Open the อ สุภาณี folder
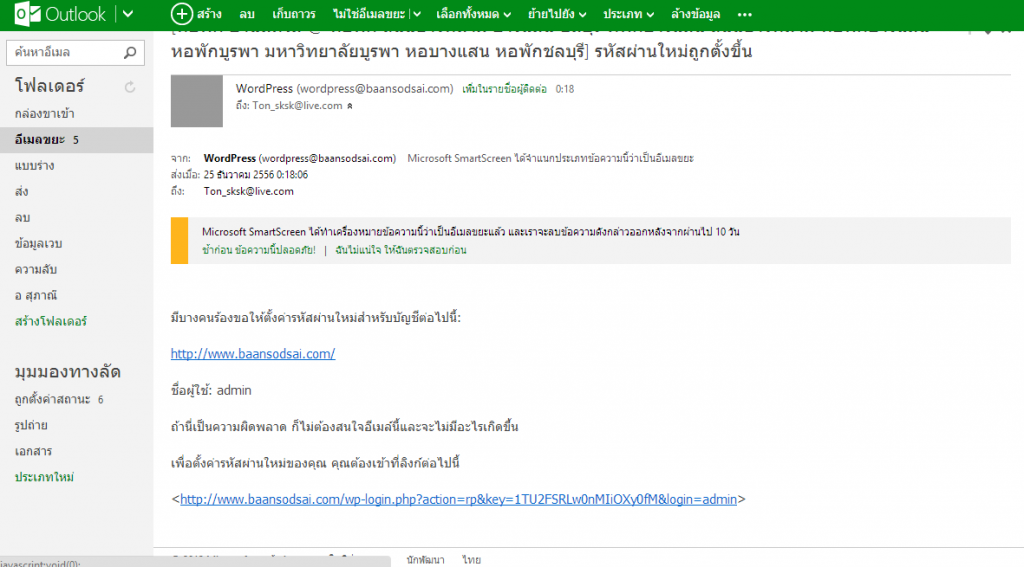Screen dimensions: 1024x567 36,295
